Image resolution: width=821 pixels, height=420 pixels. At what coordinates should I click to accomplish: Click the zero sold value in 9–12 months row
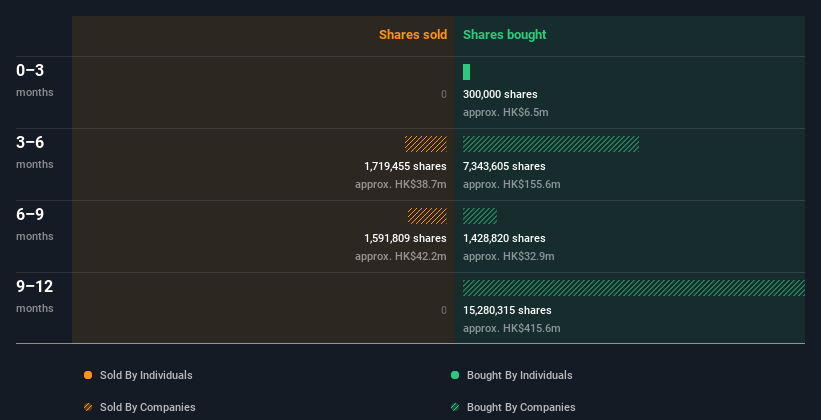[444, 310]
